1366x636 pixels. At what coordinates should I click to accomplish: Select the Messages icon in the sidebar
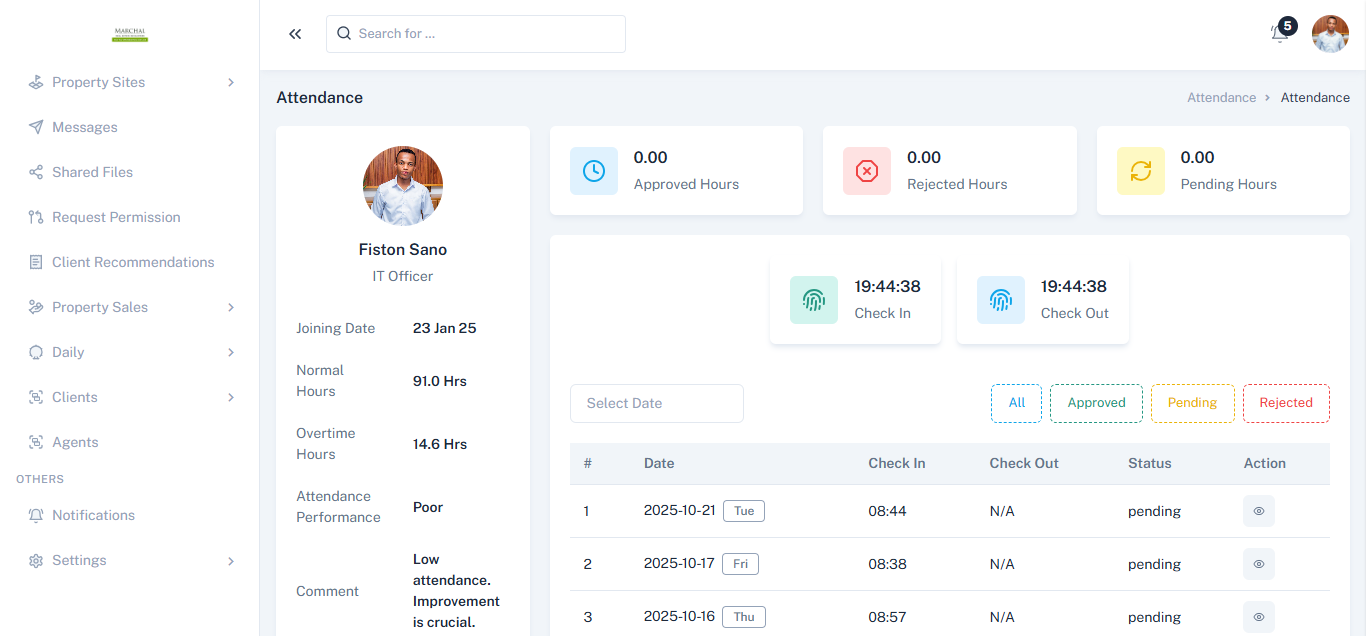click(x=36, y=127)
